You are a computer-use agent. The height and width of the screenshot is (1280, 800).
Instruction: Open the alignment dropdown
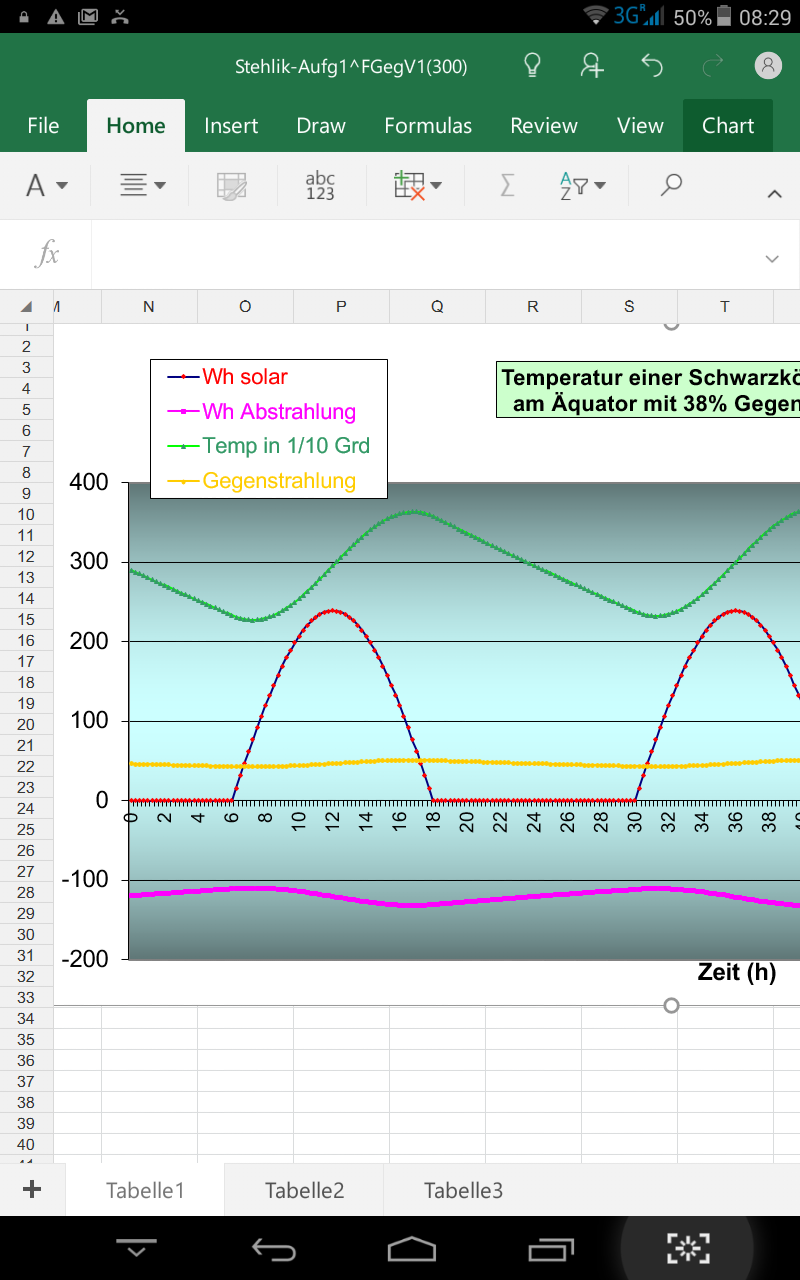click(142, 186)
